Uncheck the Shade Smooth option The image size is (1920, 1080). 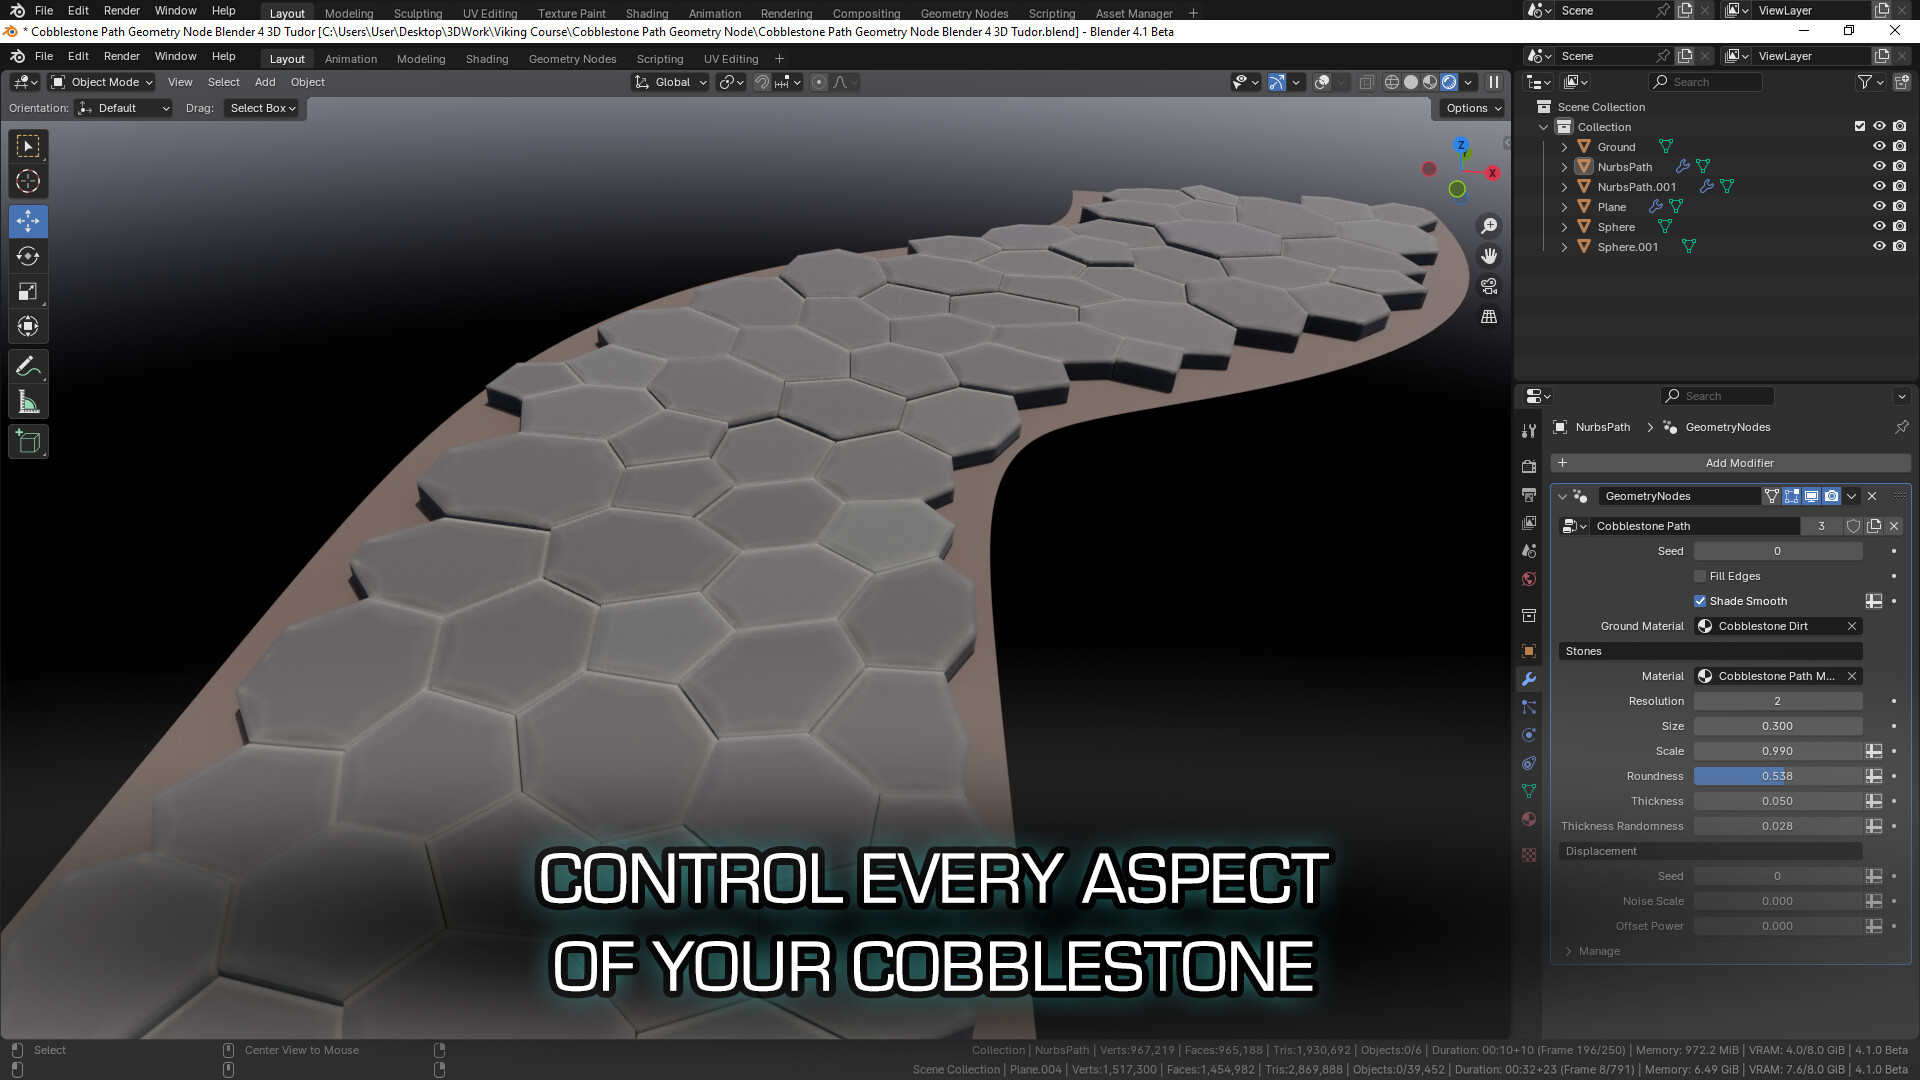coord(1700,600)
